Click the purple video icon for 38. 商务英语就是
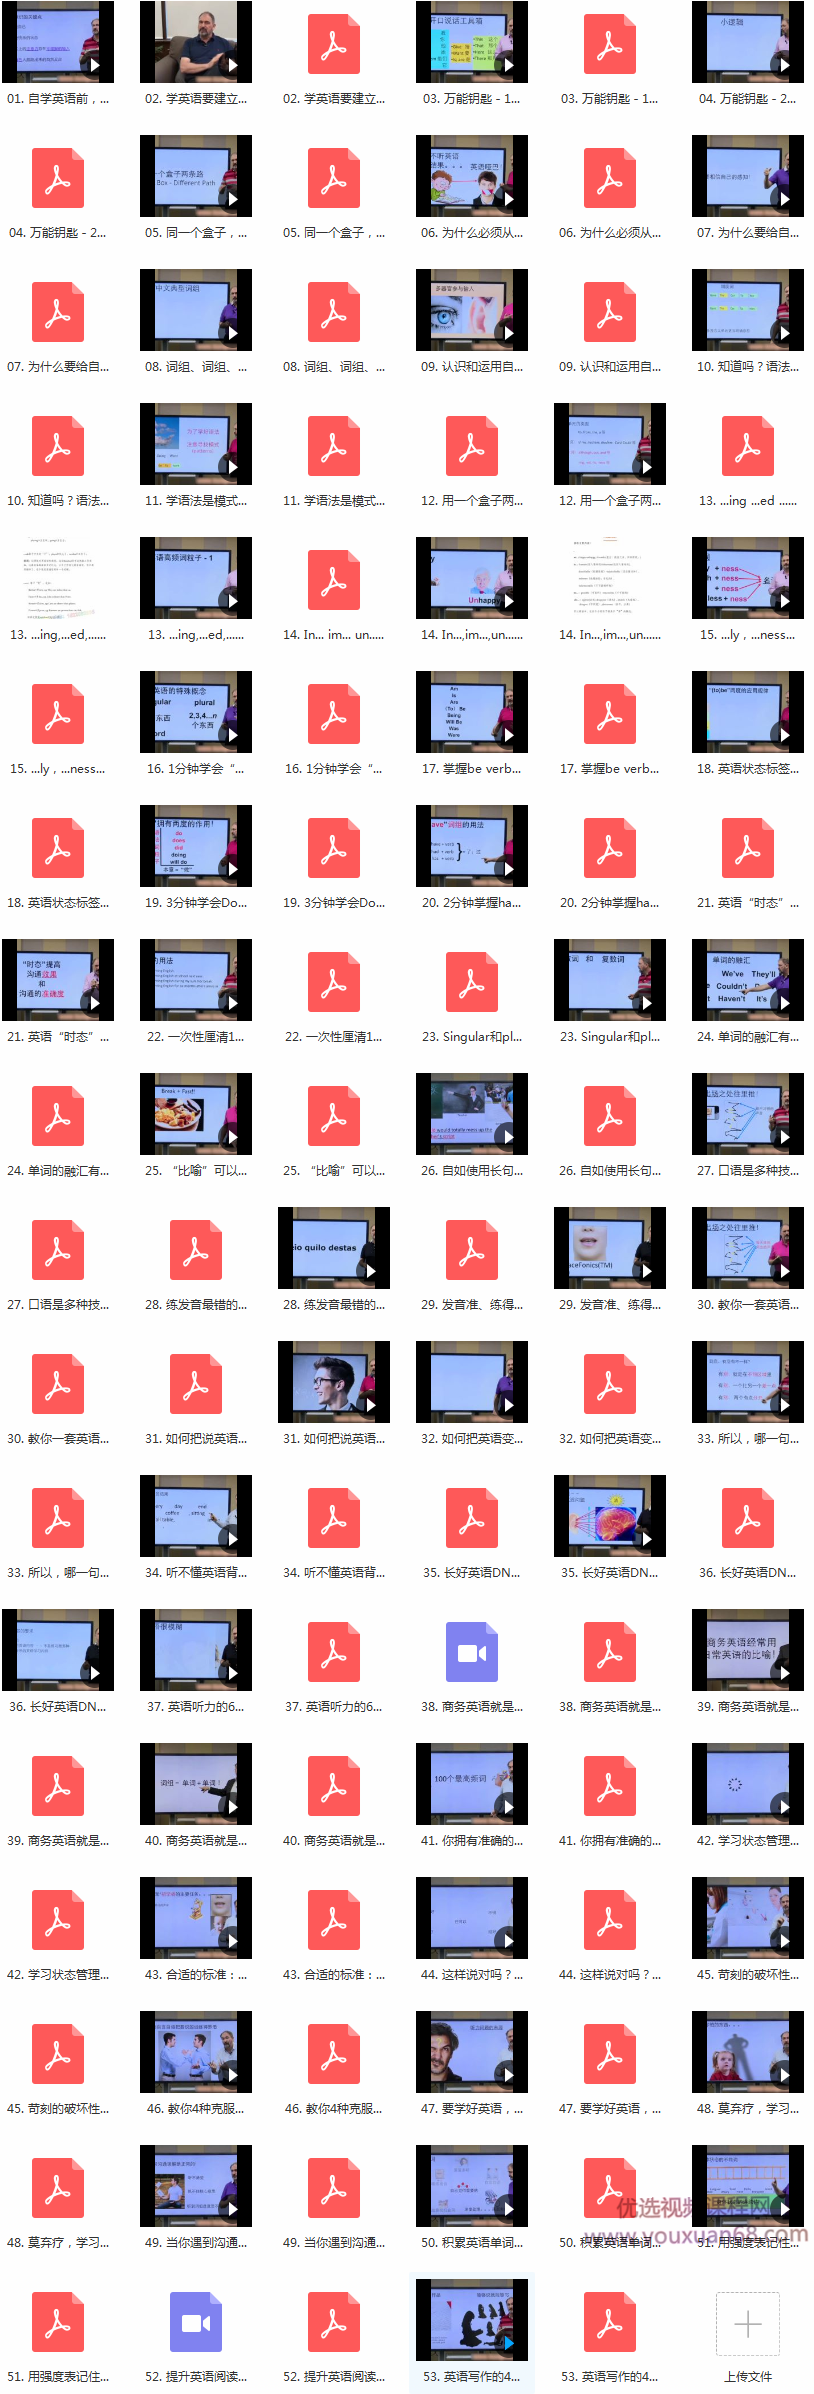Viewport: 814px width, 2394px height. (471, 1652)
